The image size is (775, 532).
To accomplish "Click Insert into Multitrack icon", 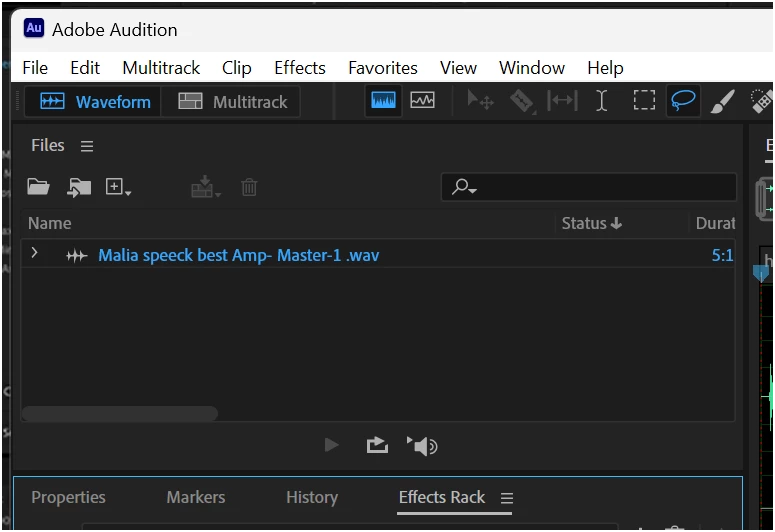I will coord(206,187).
